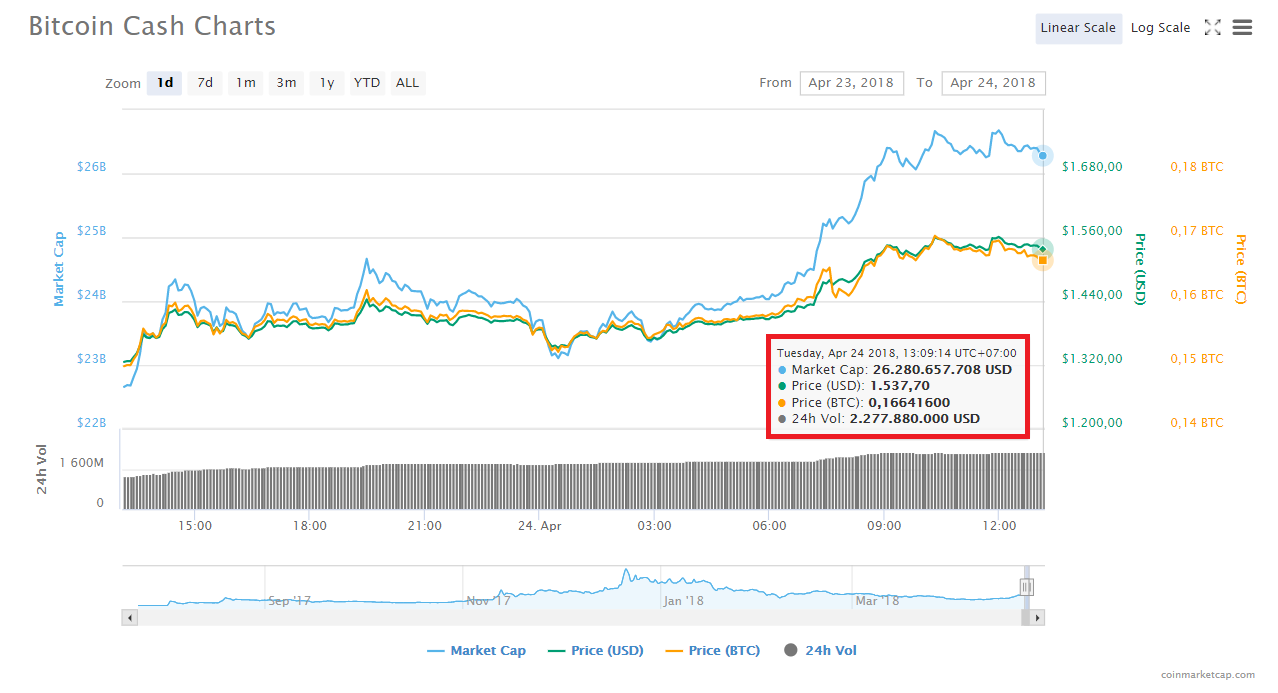
Task: Click the navigator range slider handle
Action: (x=1026, y=587)
